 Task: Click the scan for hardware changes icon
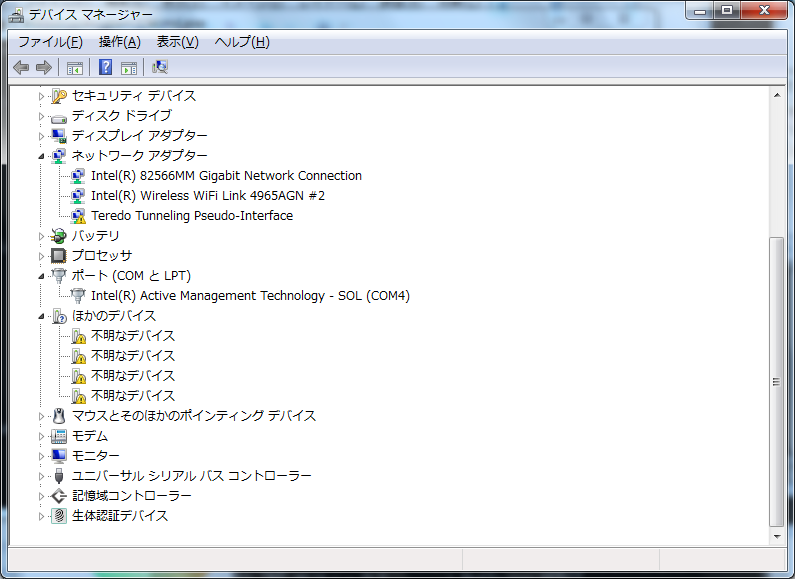[x=160, y=67]
